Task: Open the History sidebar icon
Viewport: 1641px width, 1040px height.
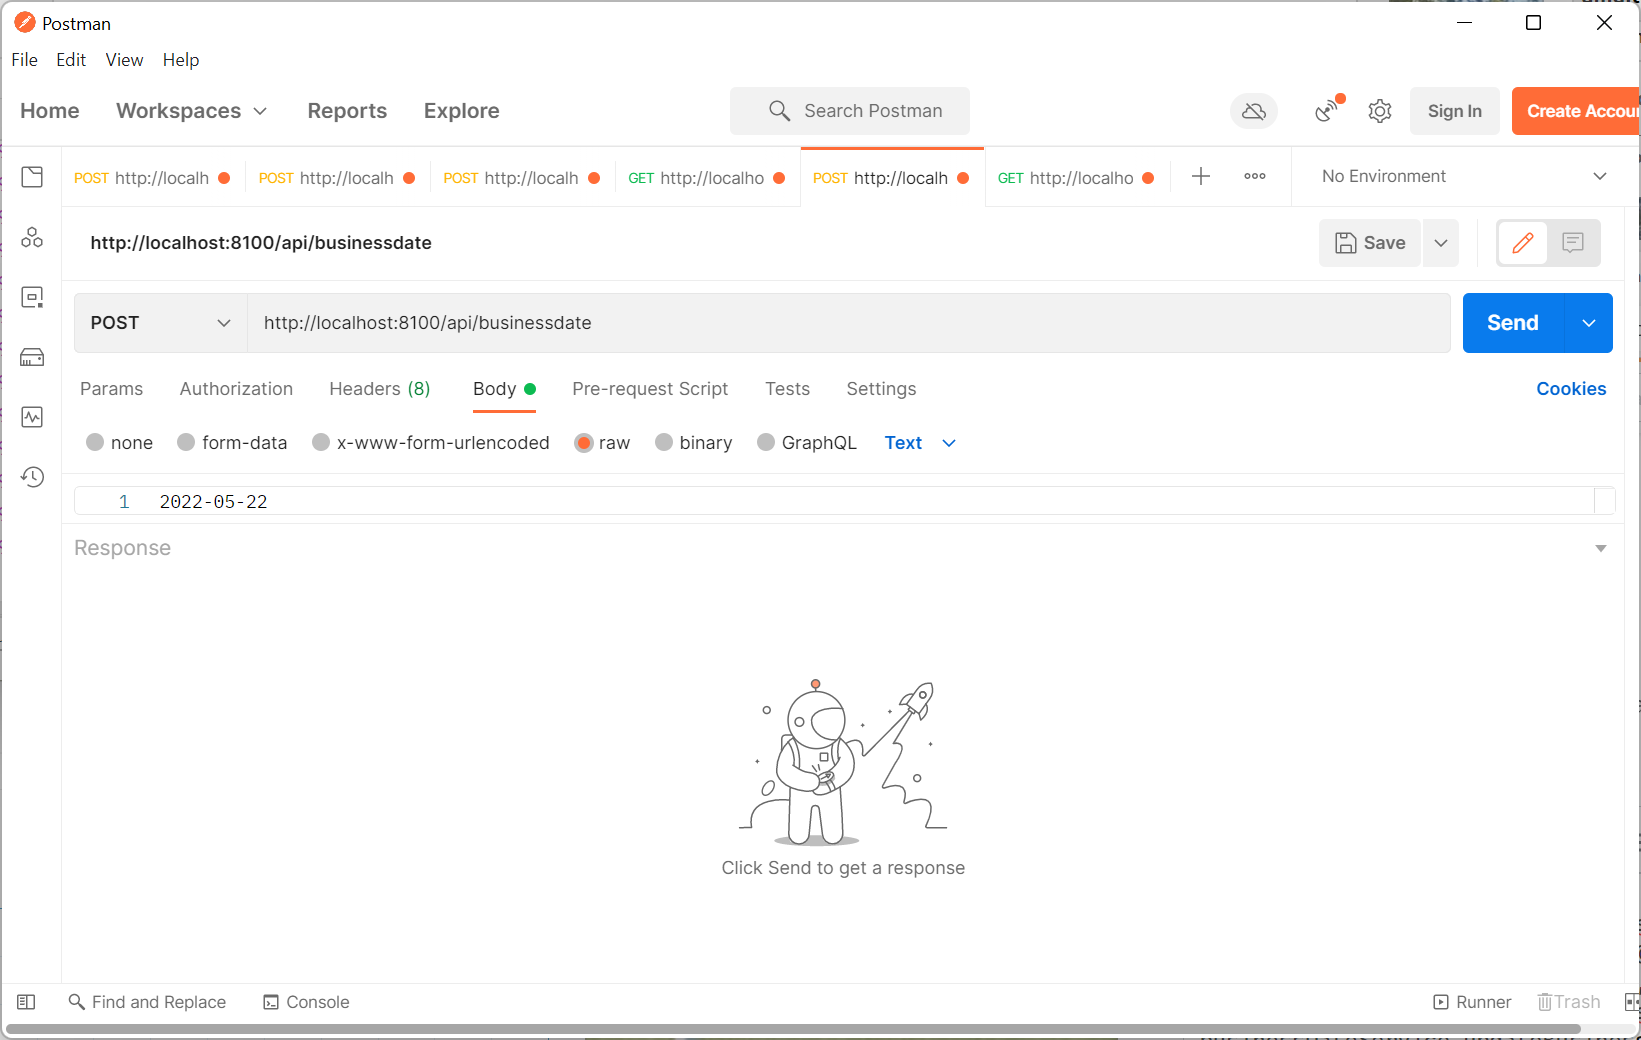Action: click(32, 477)
